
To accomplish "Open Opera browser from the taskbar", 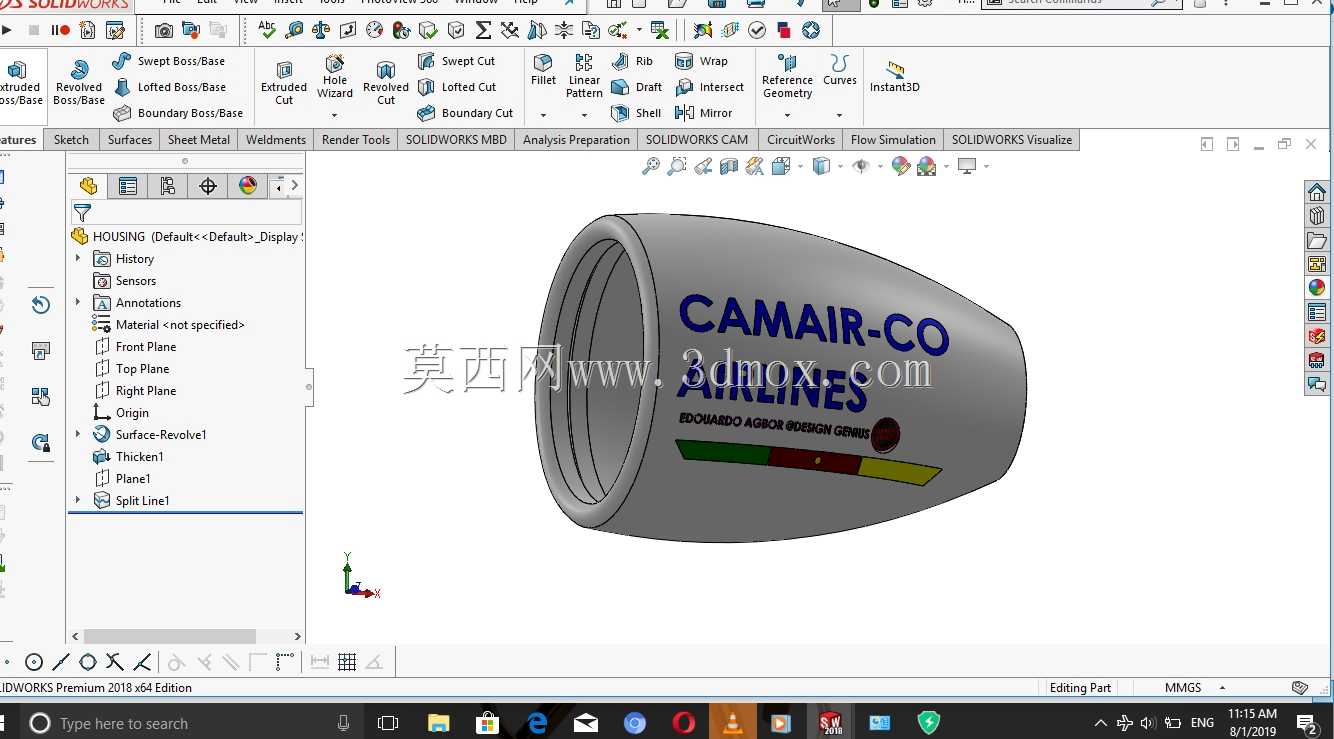I will [684, 723].
